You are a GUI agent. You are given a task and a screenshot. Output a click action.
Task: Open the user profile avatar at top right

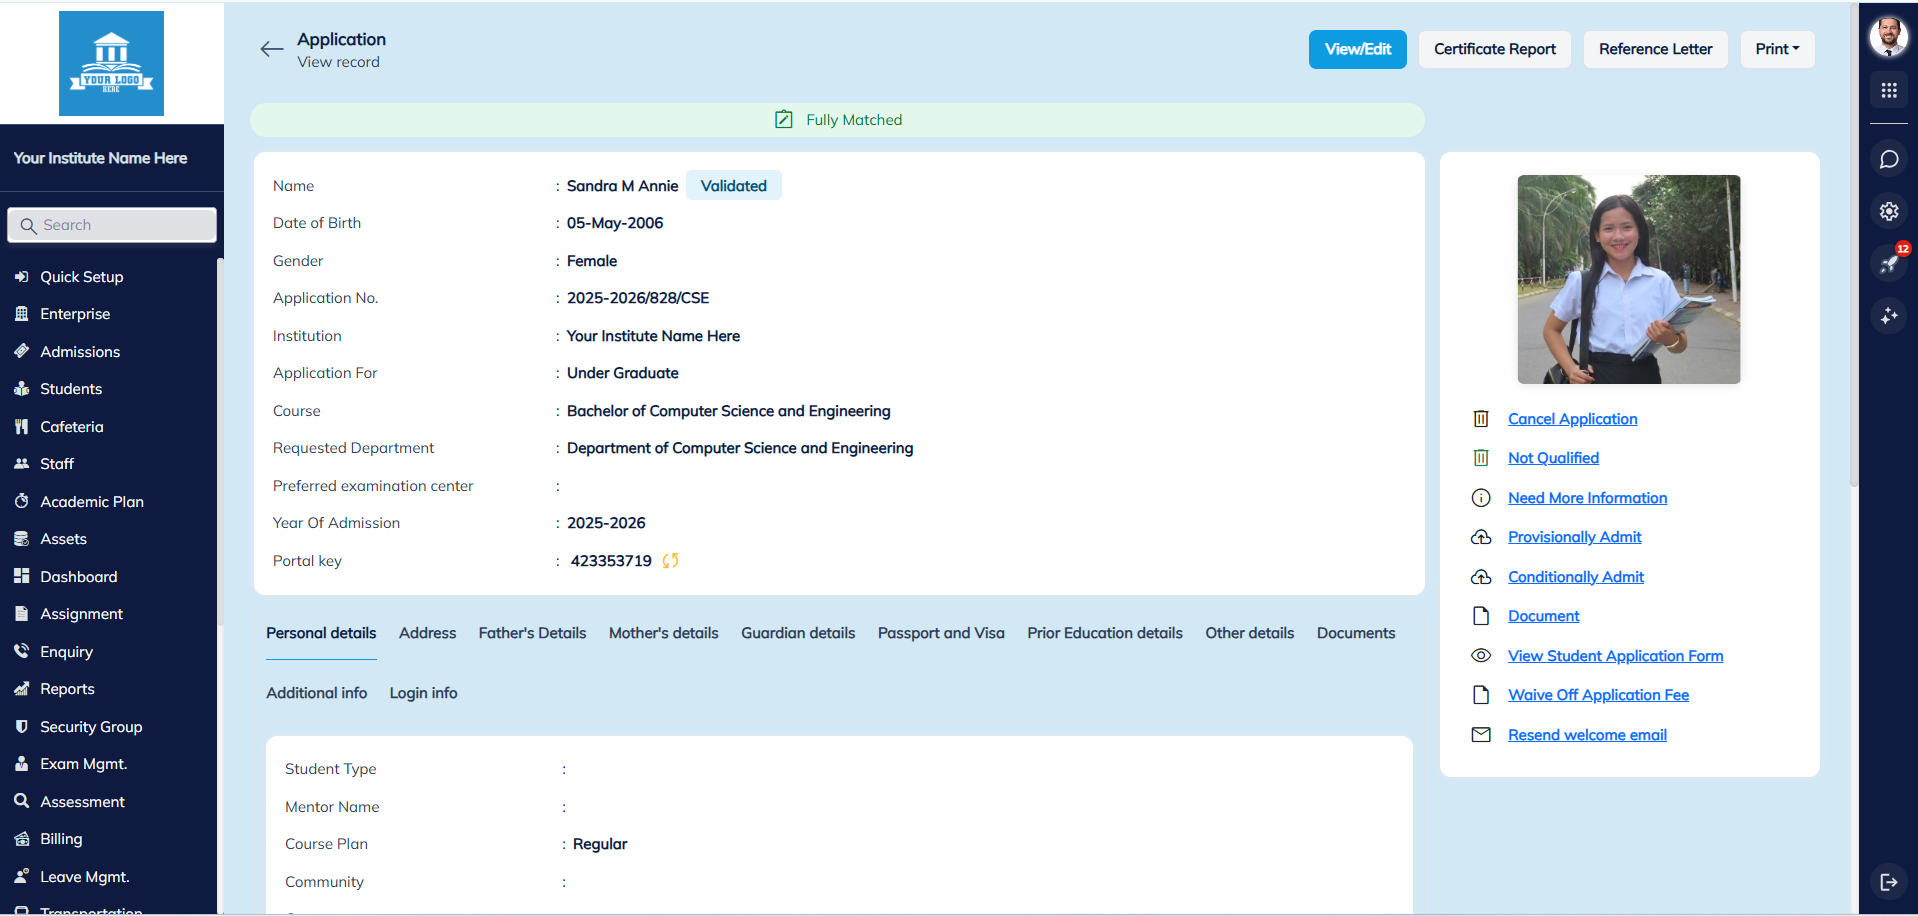(1889, 35)
